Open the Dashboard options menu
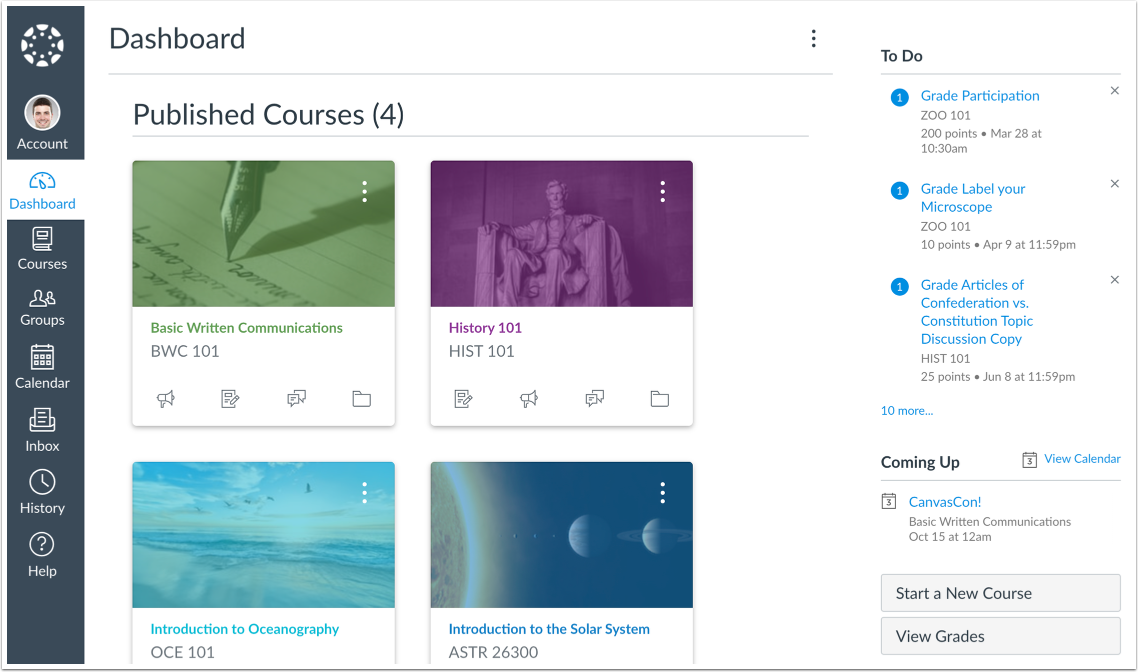This screenshot has height=672, width=1138. coord(813,38)
